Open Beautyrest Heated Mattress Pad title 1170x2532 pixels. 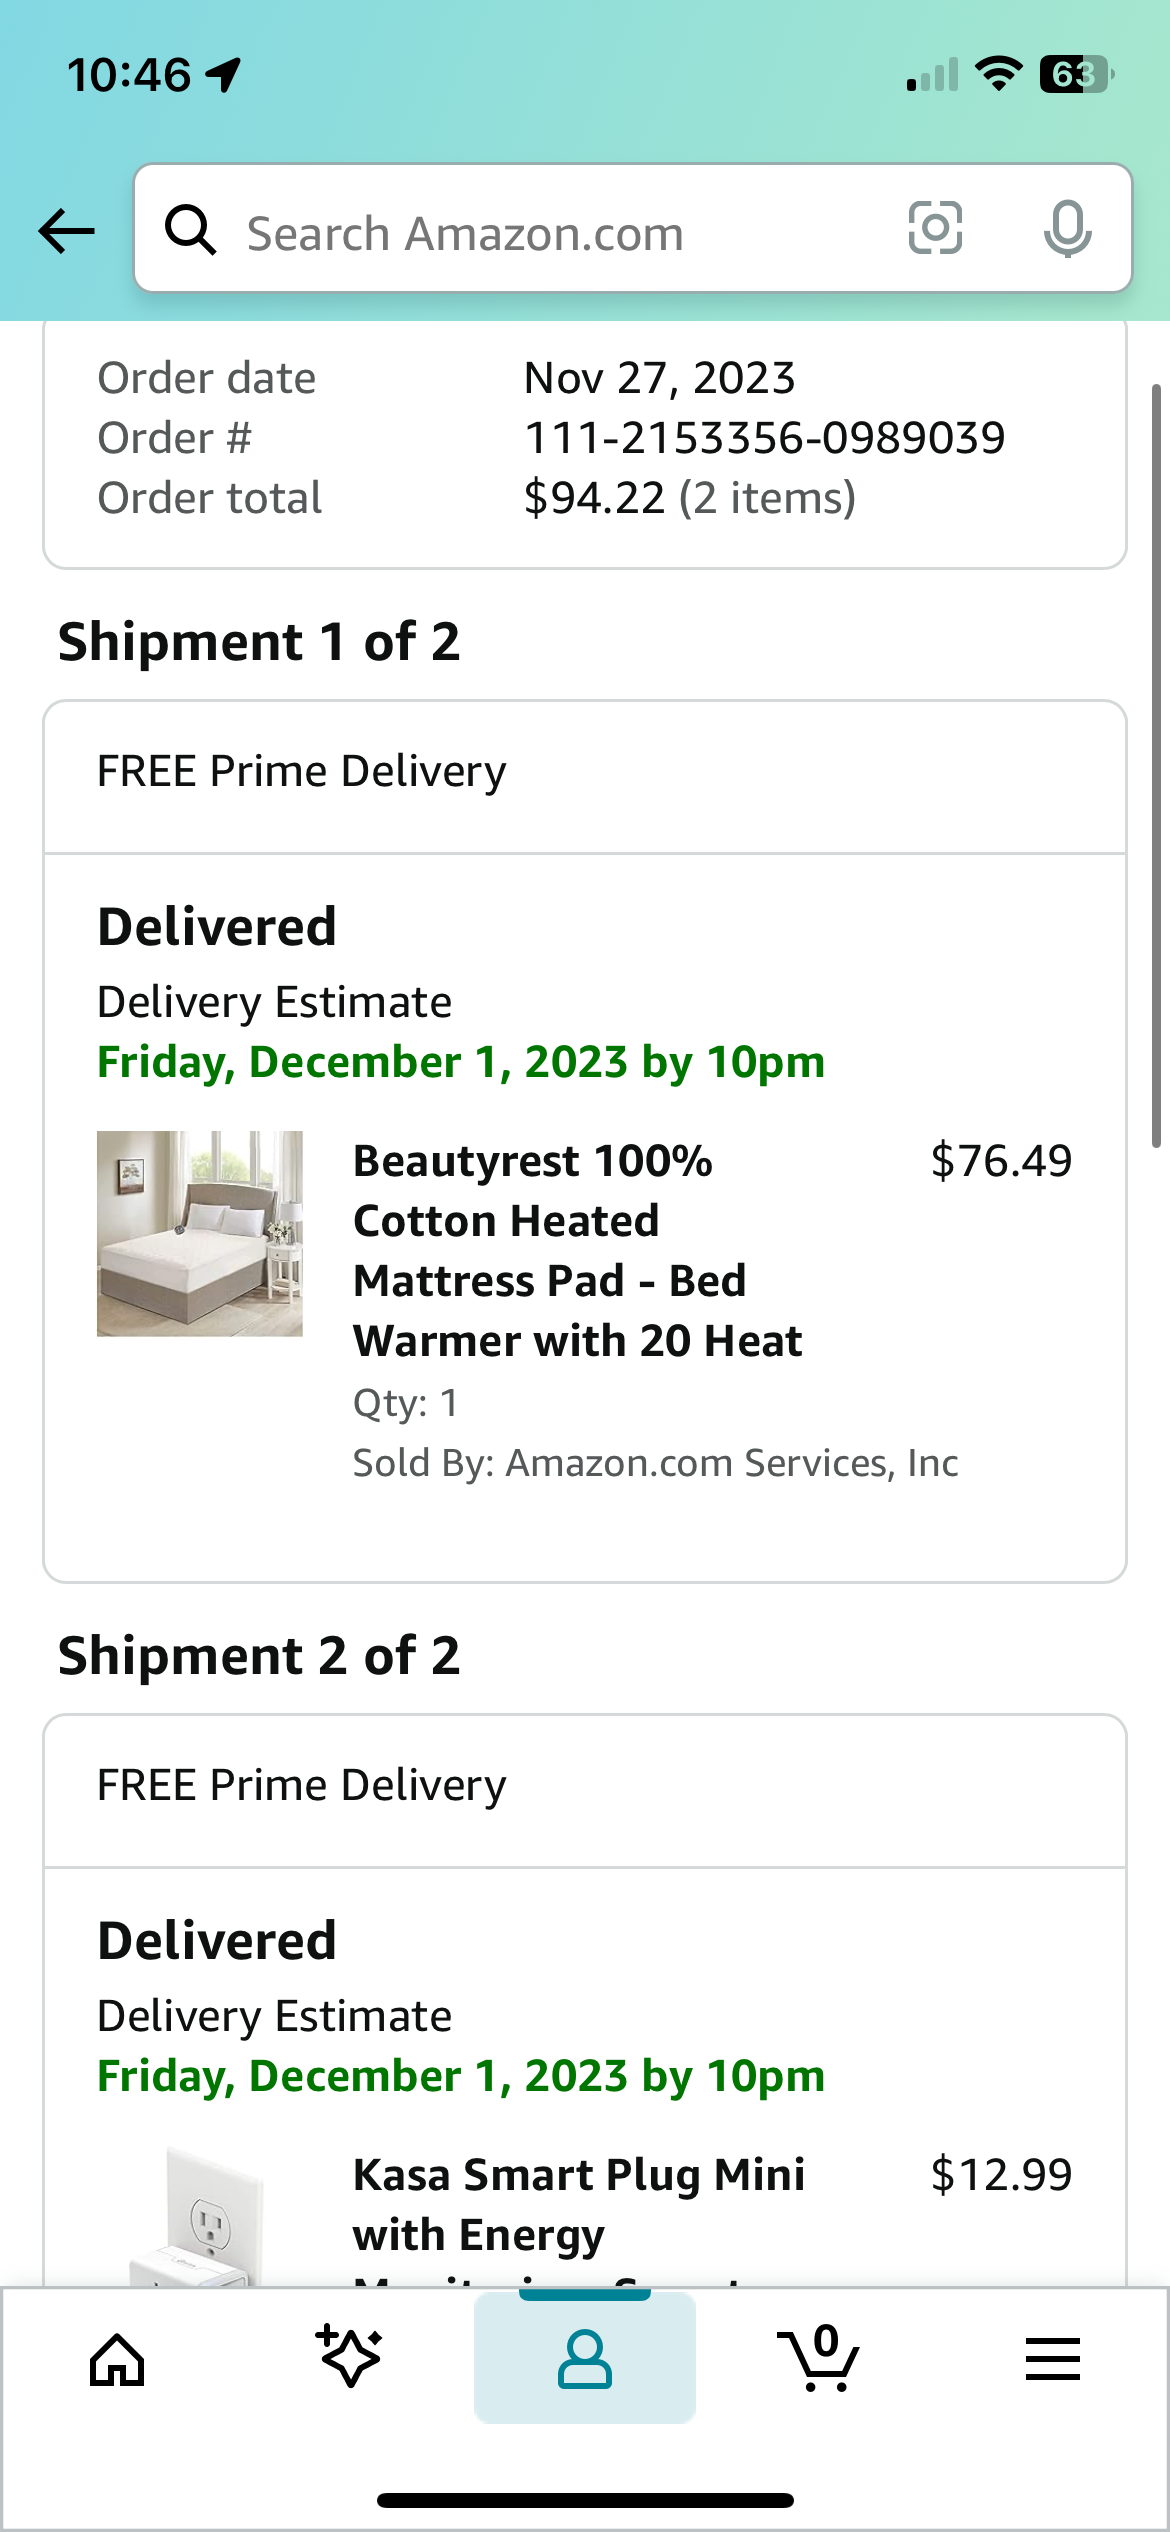pyautogui.click(x=577, y=1251)
